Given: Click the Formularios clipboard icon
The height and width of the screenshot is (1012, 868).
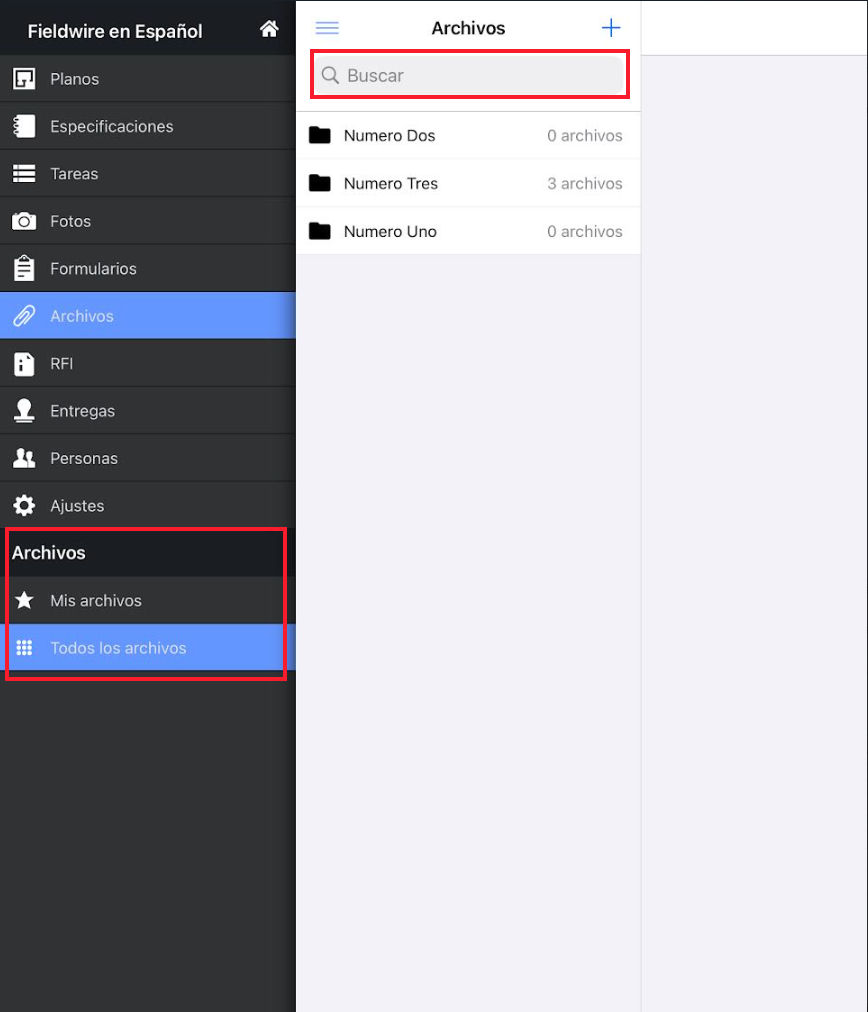Looking at the screenshot, I should point(24,268).
